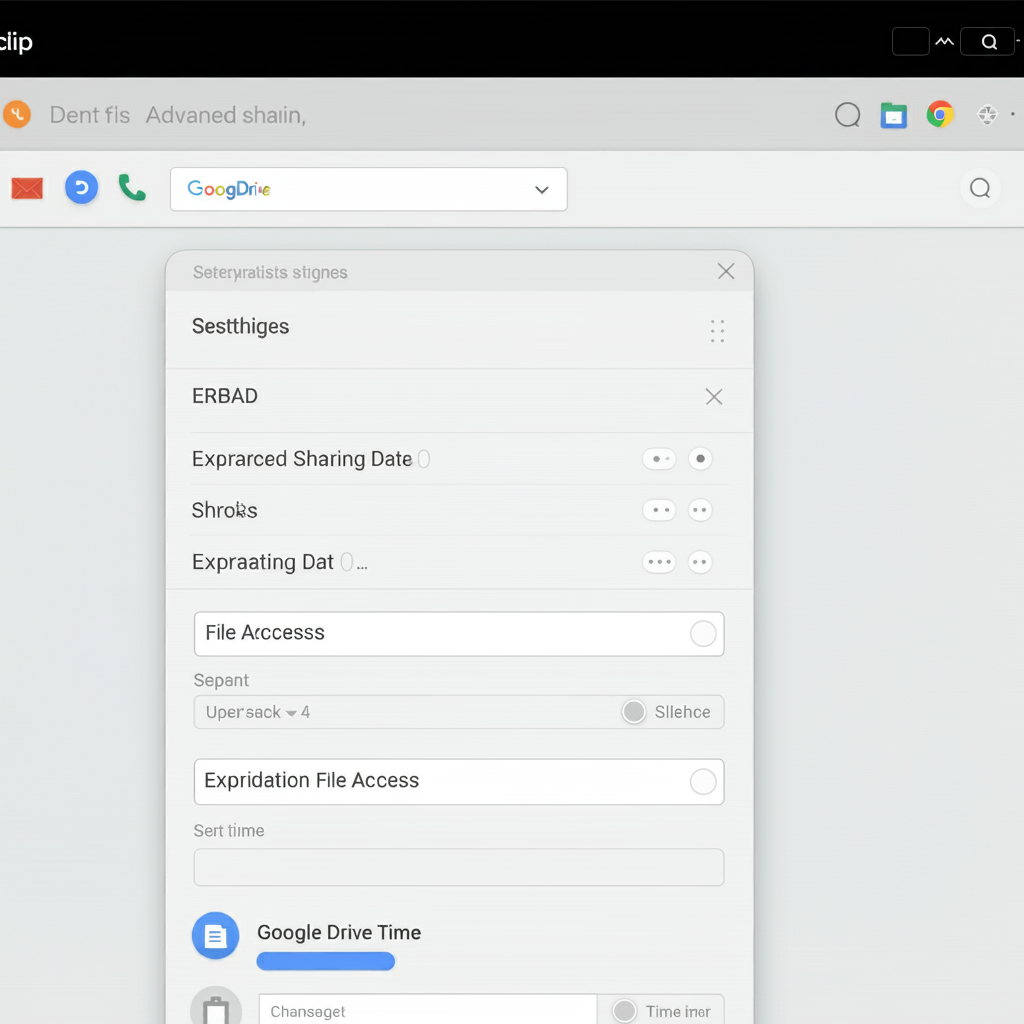Viewport: 1024px width, 1024px height.
Task: Click the Shroks label
Action: (224, 510)
